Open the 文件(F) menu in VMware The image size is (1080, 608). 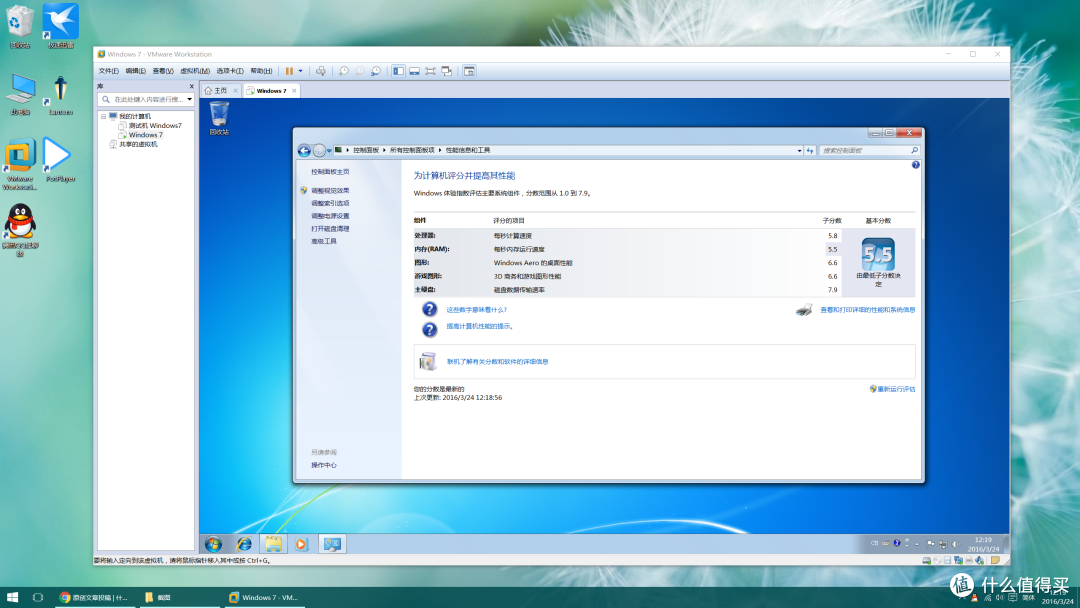(x=108, y=71)
